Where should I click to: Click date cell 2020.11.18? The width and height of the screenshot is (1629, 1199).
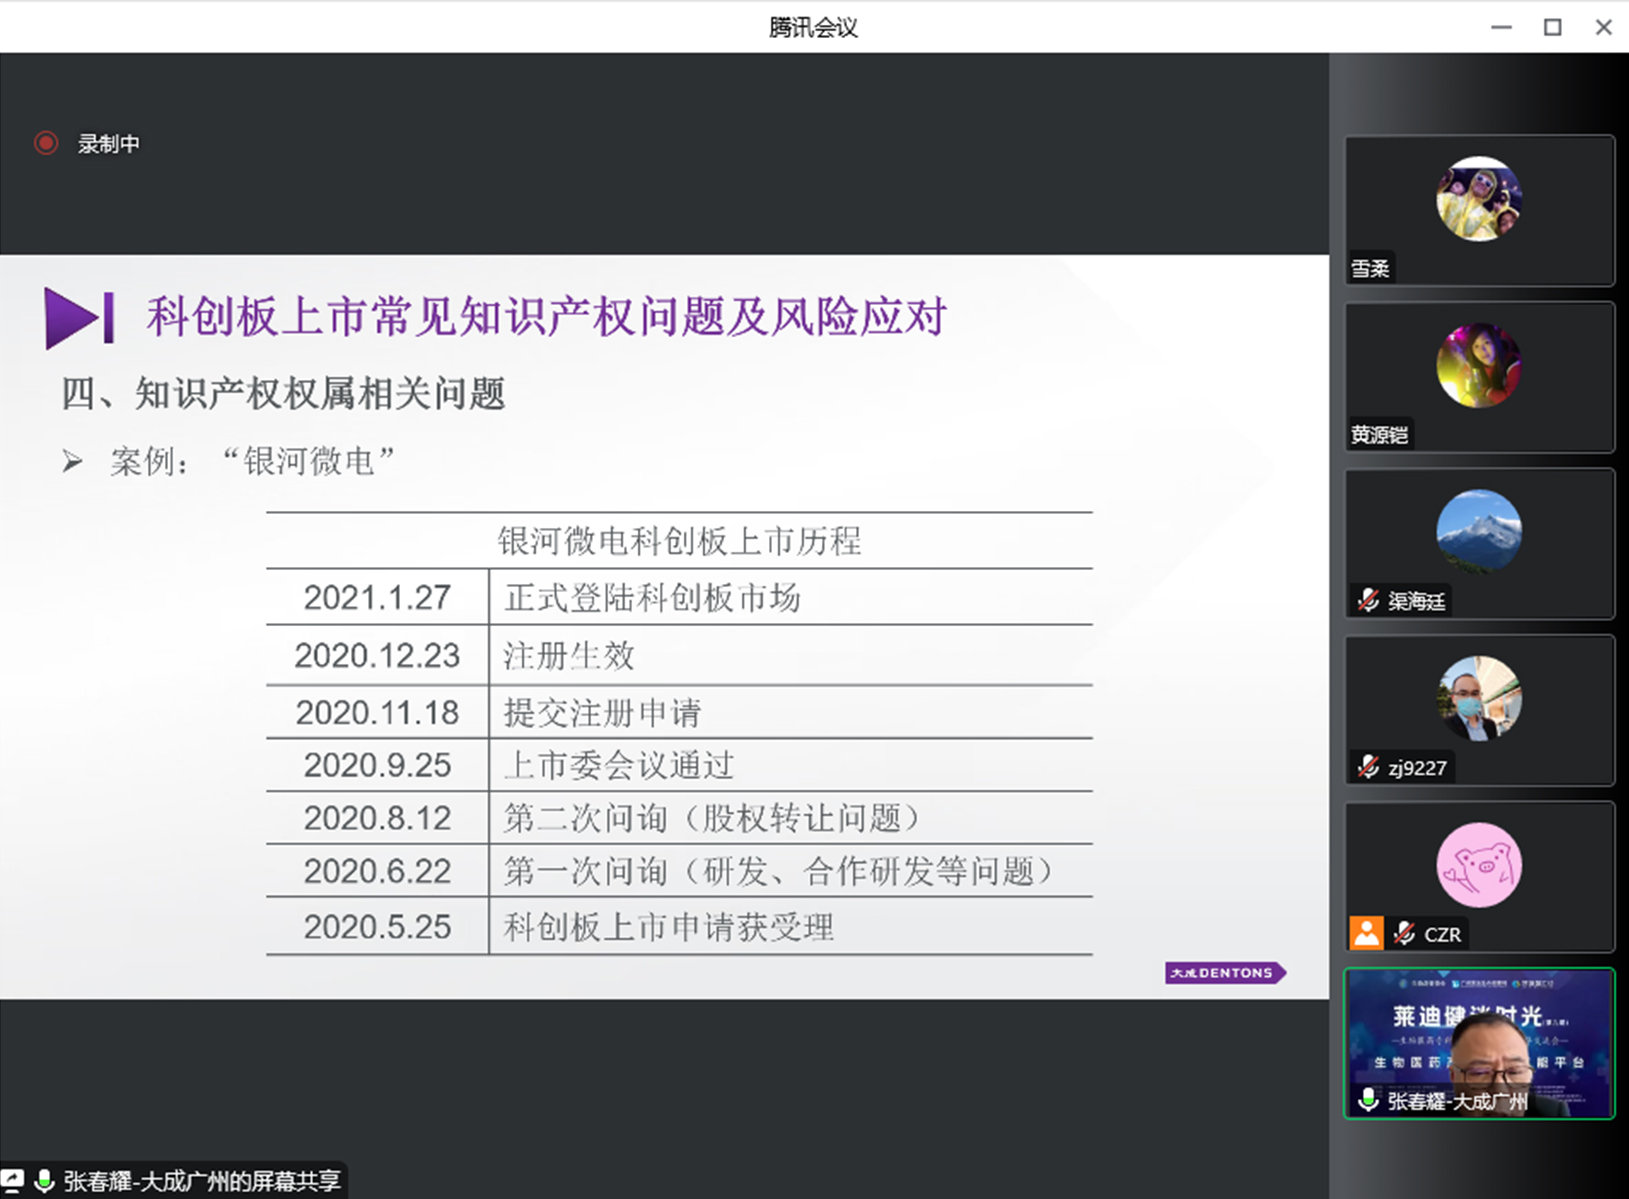tap(377, 712)
